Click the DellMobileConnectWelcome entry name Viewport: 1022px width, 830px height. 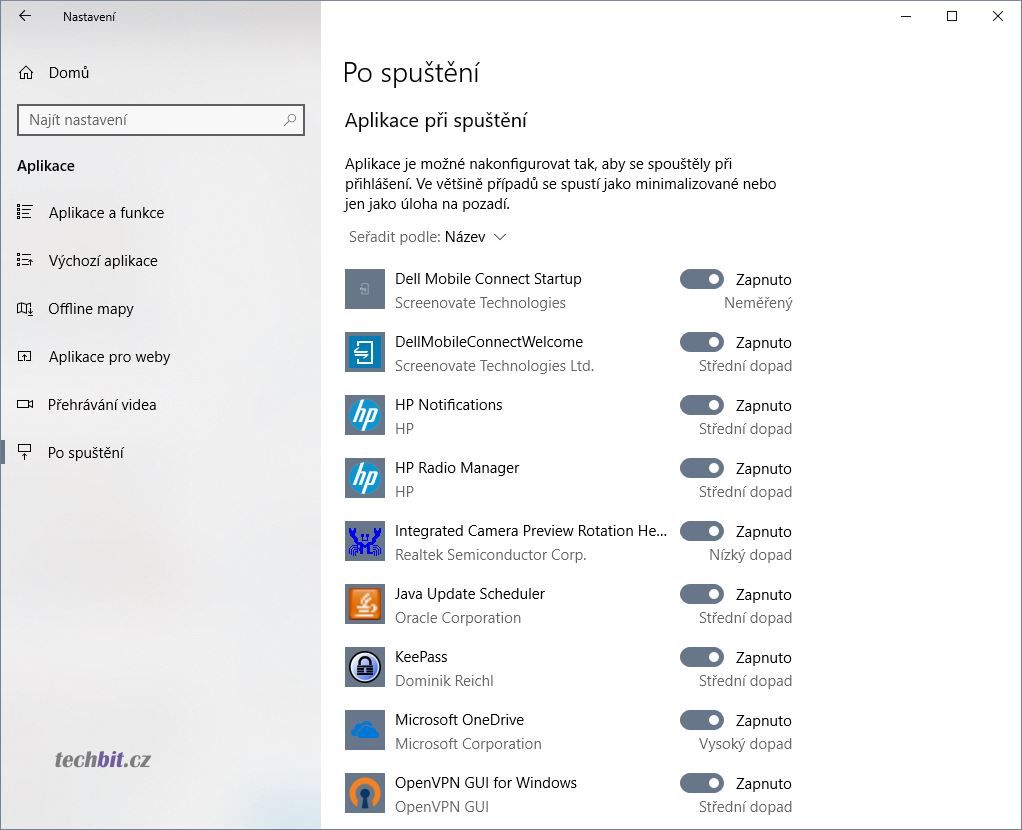(x=489, y=342)
